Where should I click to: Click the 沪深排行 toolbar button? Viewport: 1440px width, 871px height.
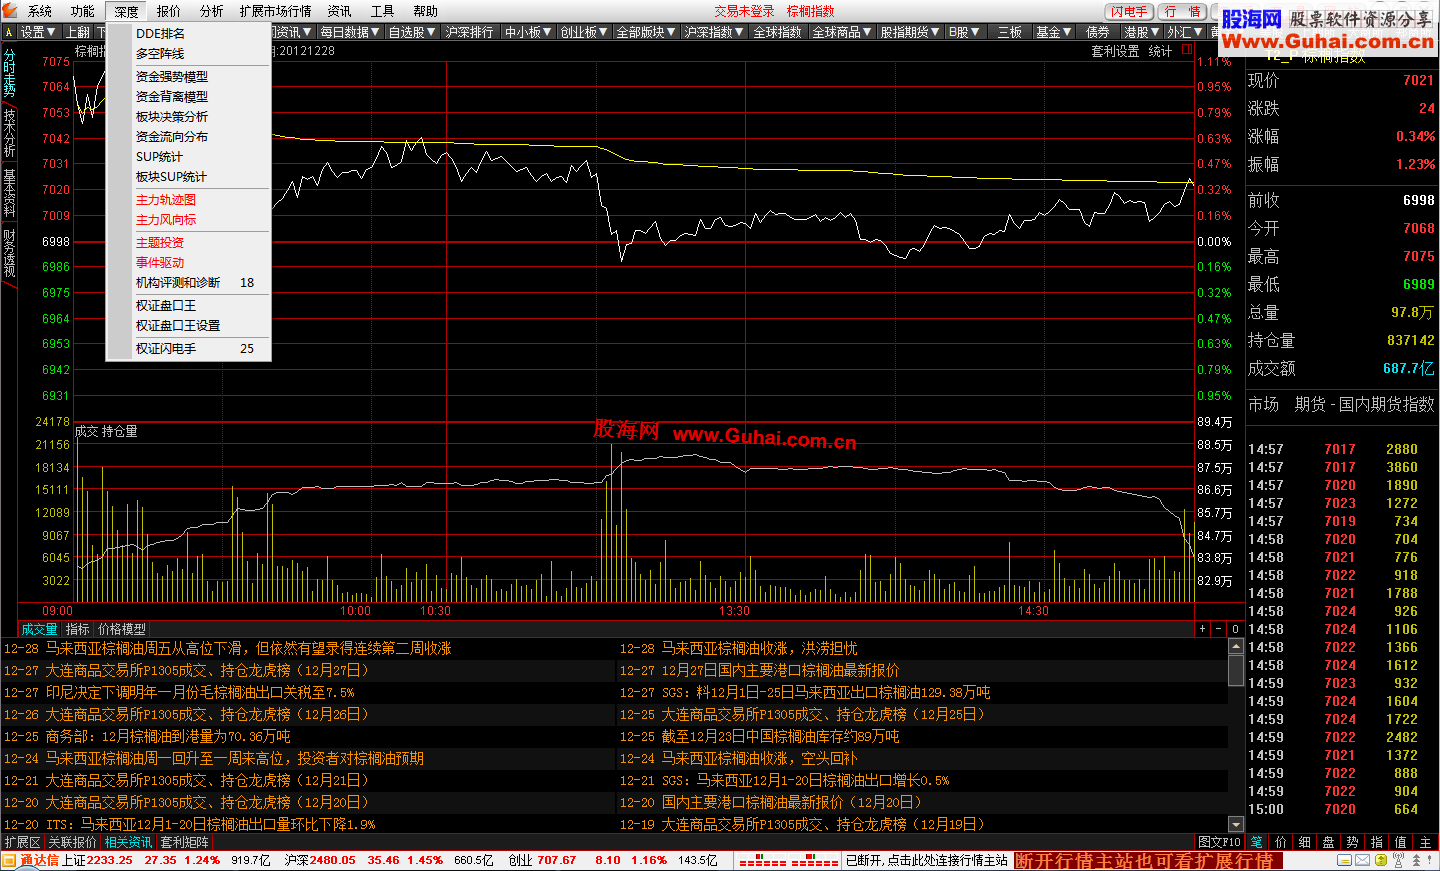[x=469, y=32]
